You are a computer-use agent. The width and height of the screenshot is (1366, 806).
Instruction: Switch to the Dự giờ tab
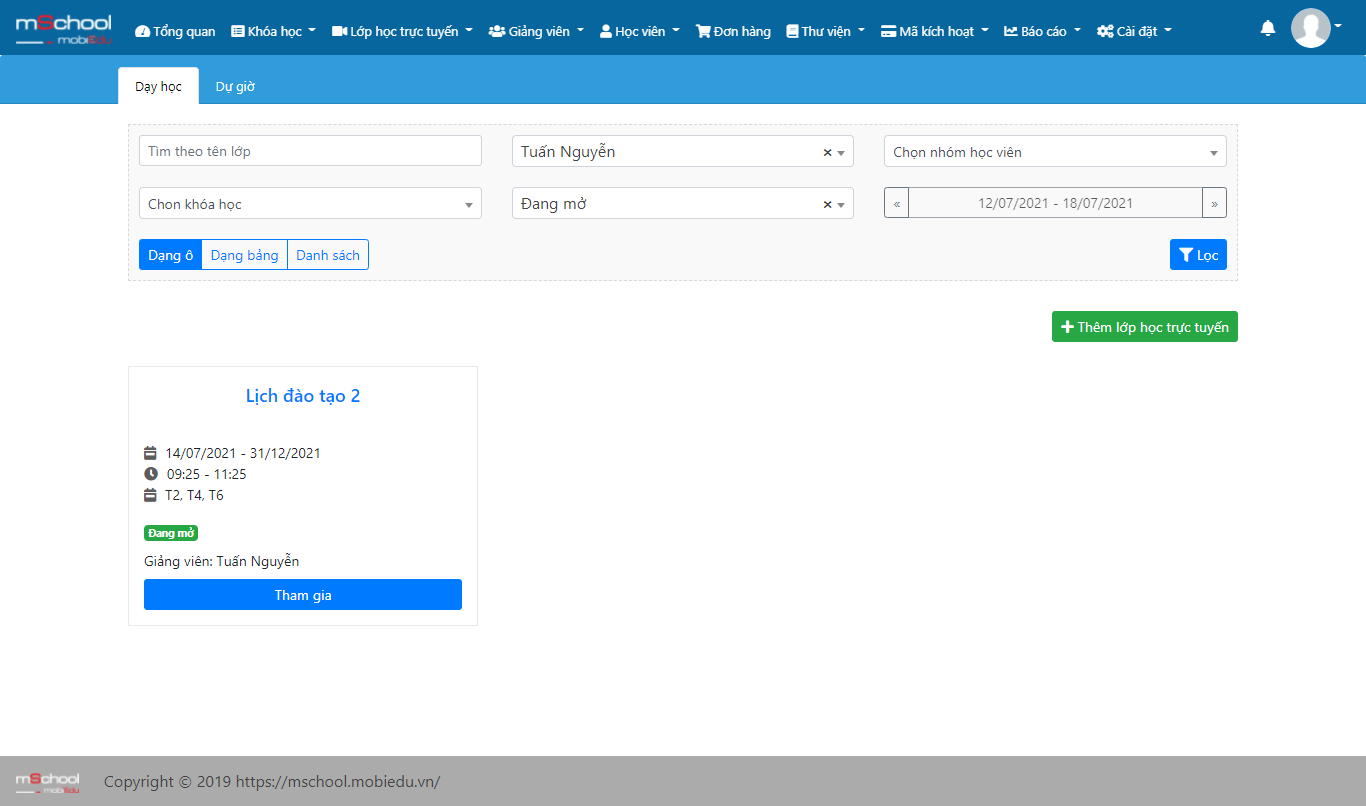tap(235, 86)
